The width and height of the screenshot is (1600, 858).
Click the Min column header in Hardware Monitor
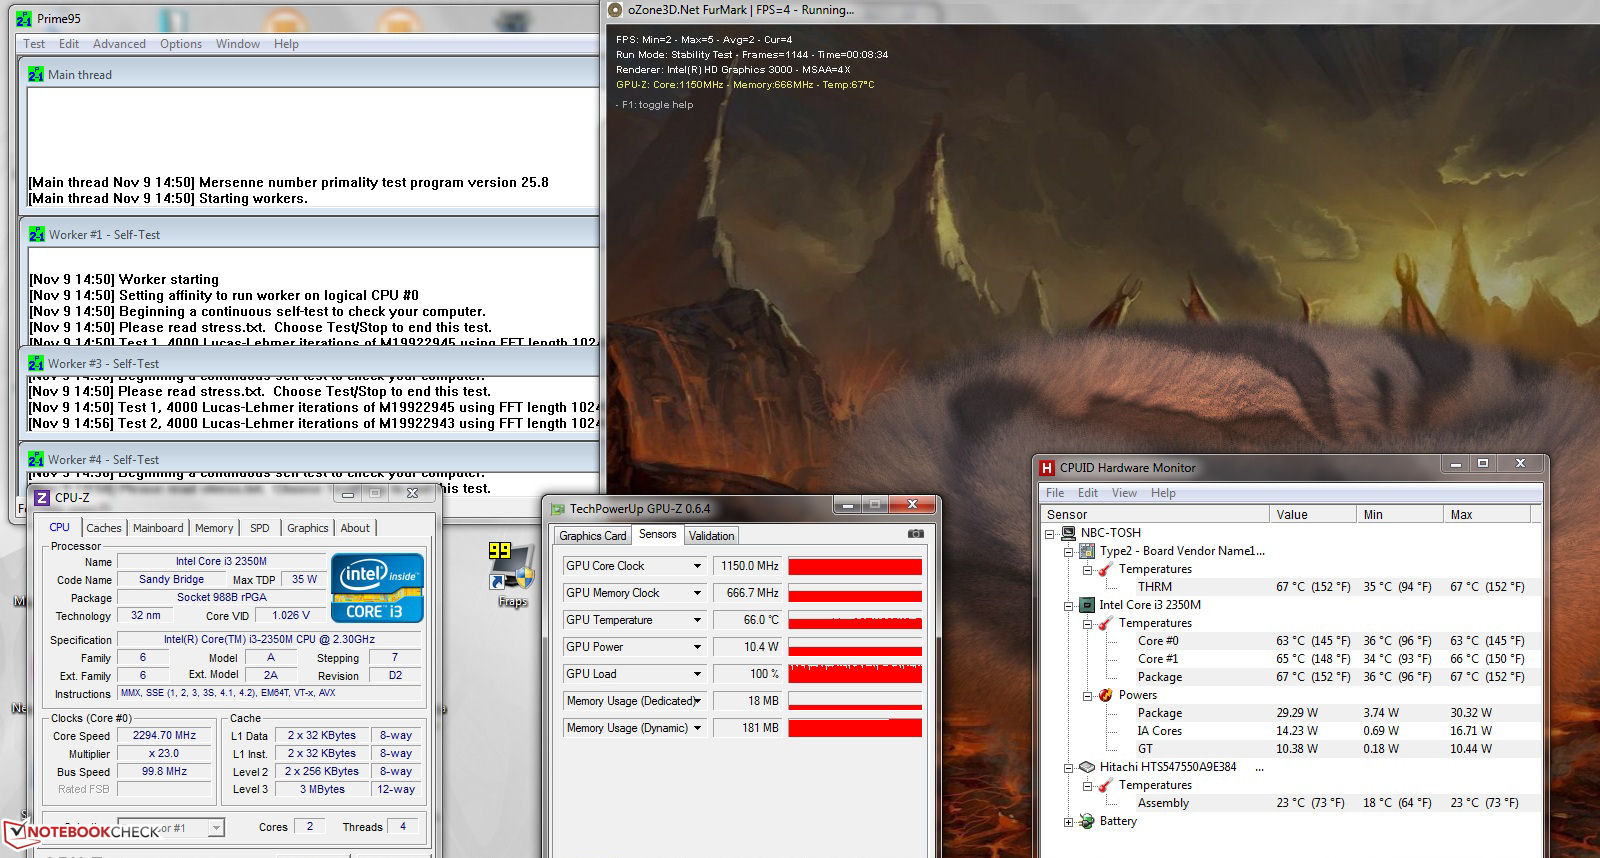pyautogui.click(x=1400, y=514)
